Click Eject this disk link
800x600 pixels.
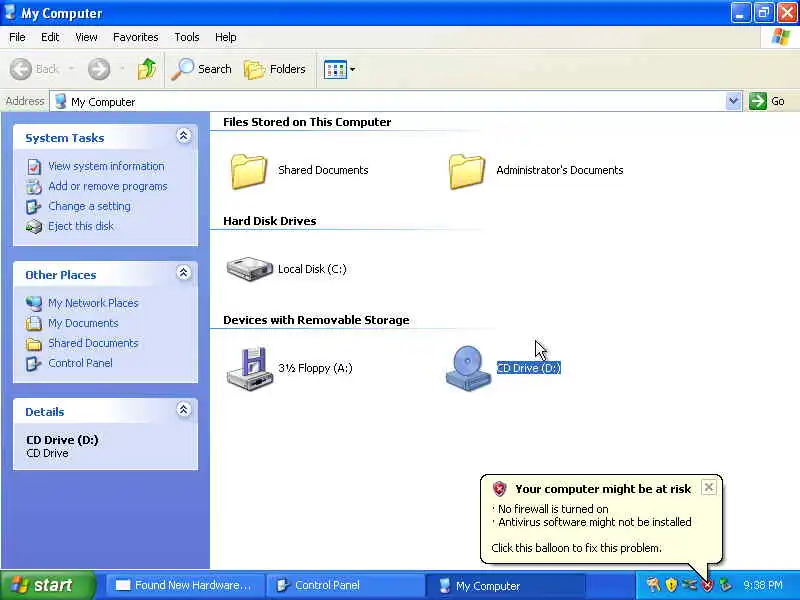coord(81,226)
